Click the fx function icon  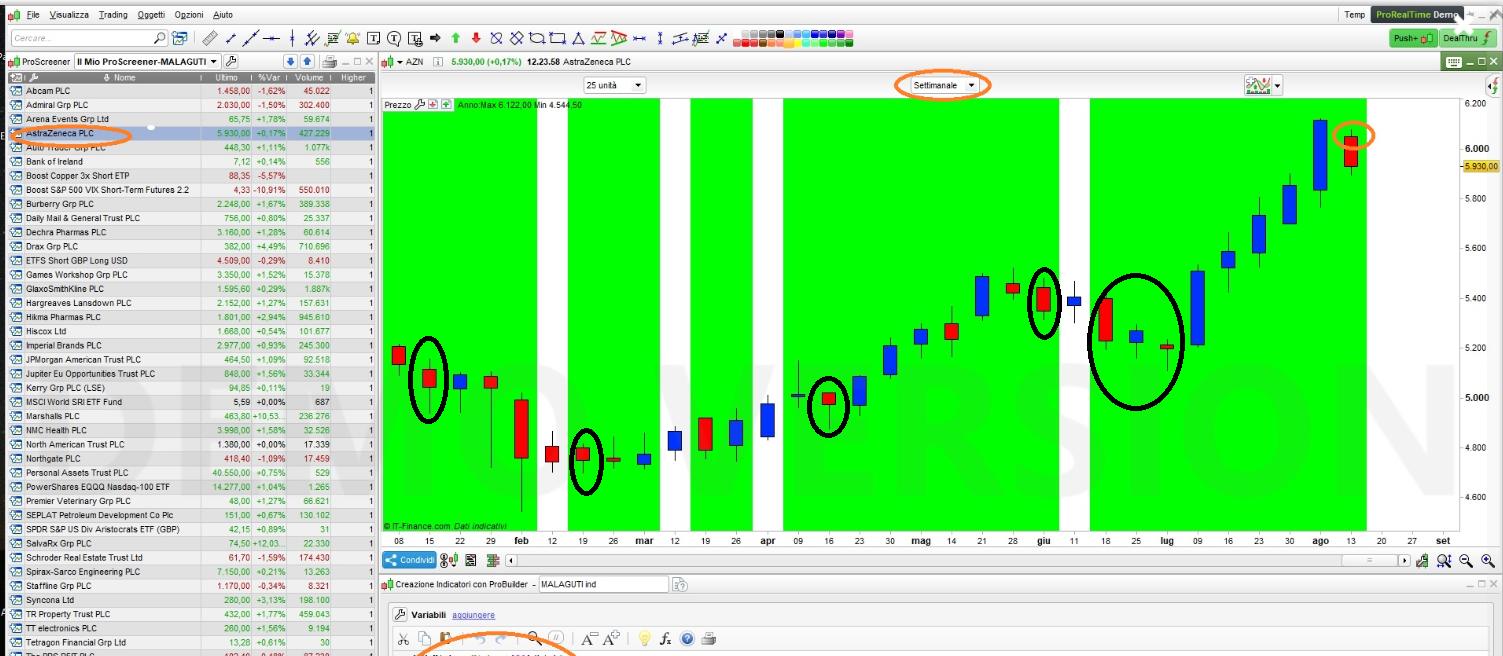[666, 638]
